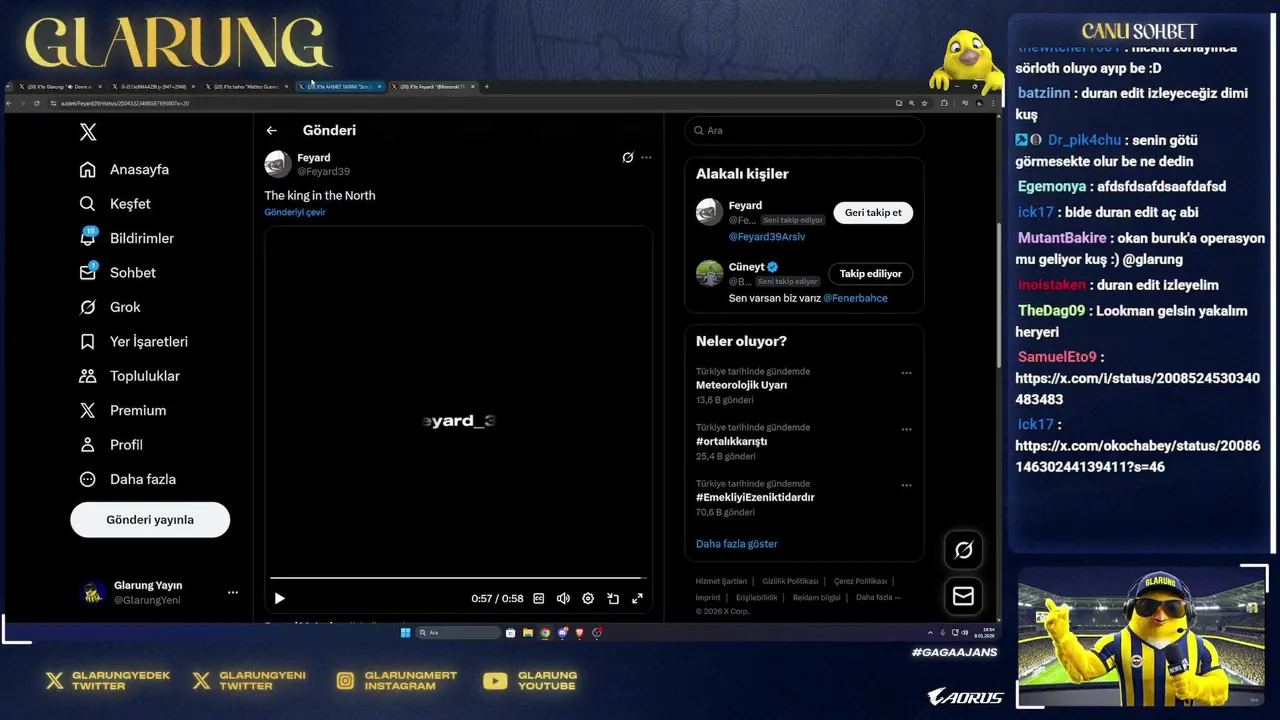Open Sohbet messages in sidebar
Screen dimensions: 1280x720
pyautogui.click(x=118, y=272)
